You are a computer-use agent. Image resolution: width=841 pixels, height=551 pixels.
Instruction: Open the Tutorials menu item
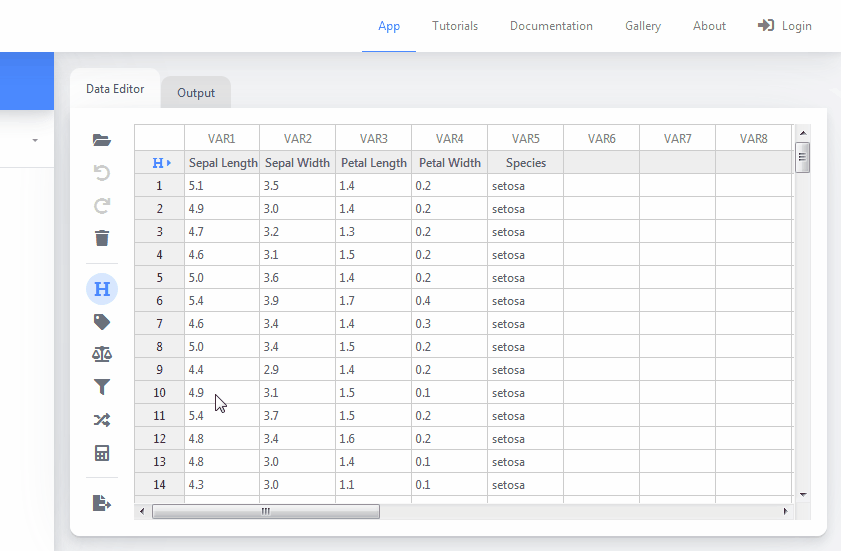[455, 26]
